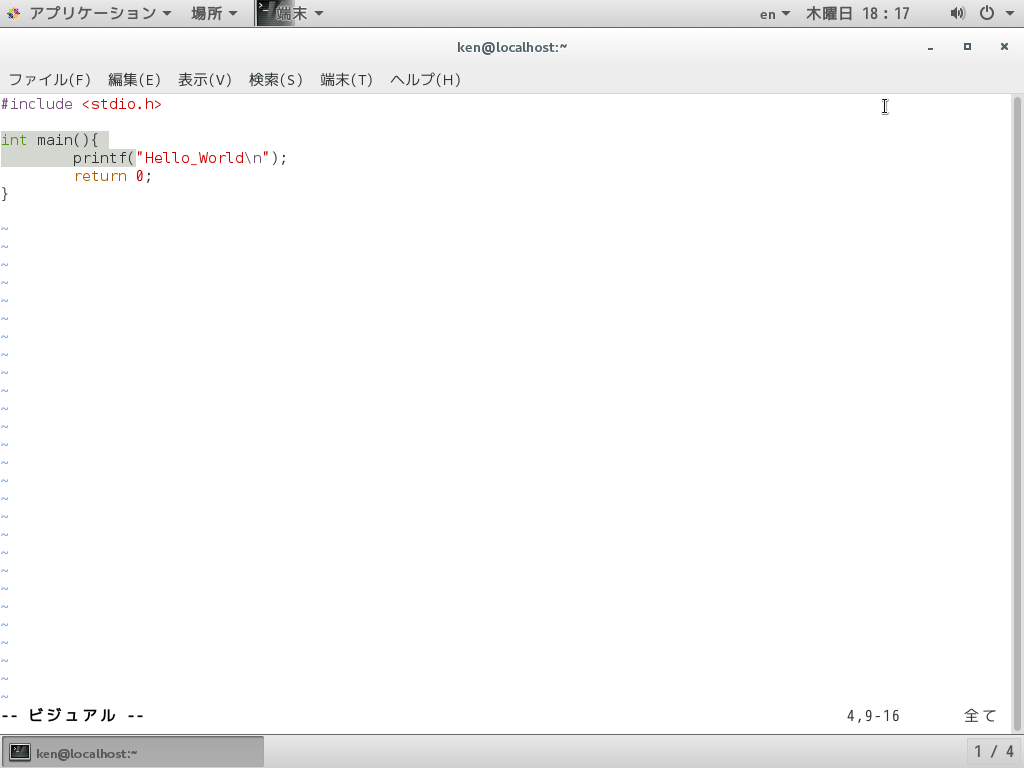Viewport: 1024px width, 768px height.
Task: Open the 場所 menu
Action: [x=214, y=13]
